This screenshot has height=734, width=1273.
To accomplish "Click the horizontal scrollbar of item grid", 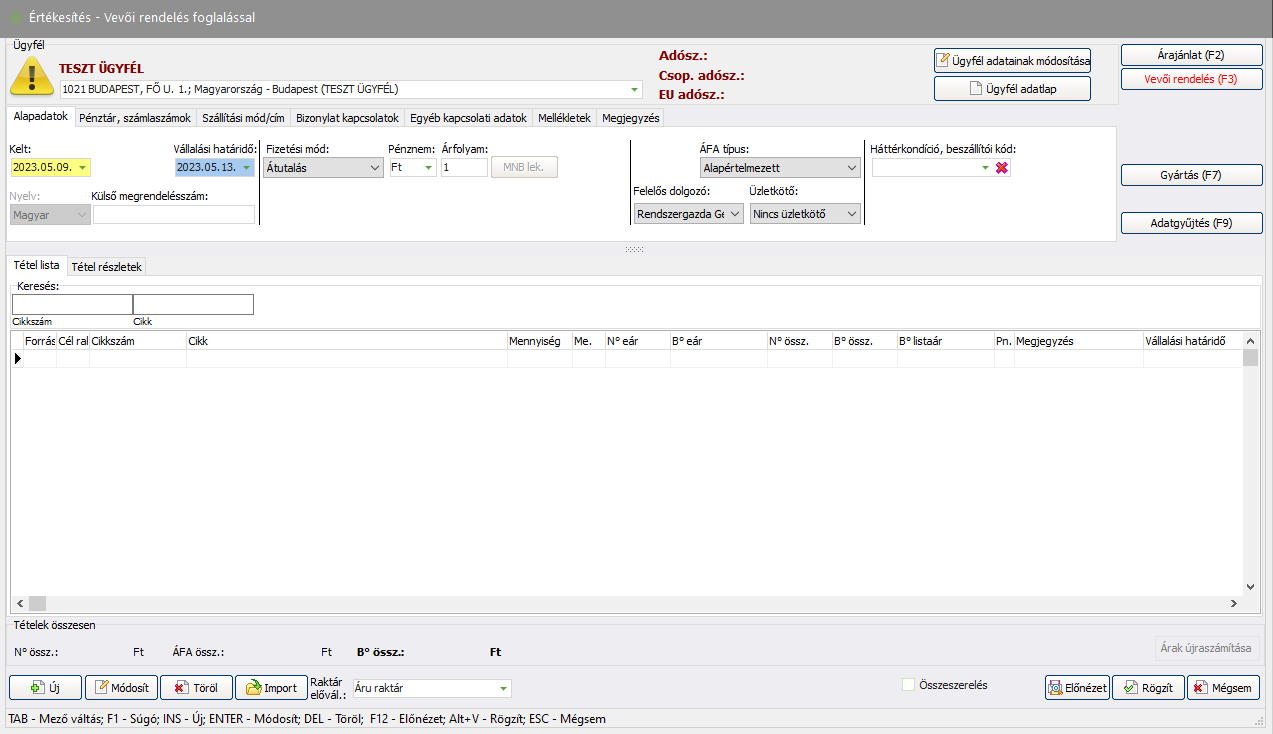I will (630, 604).
